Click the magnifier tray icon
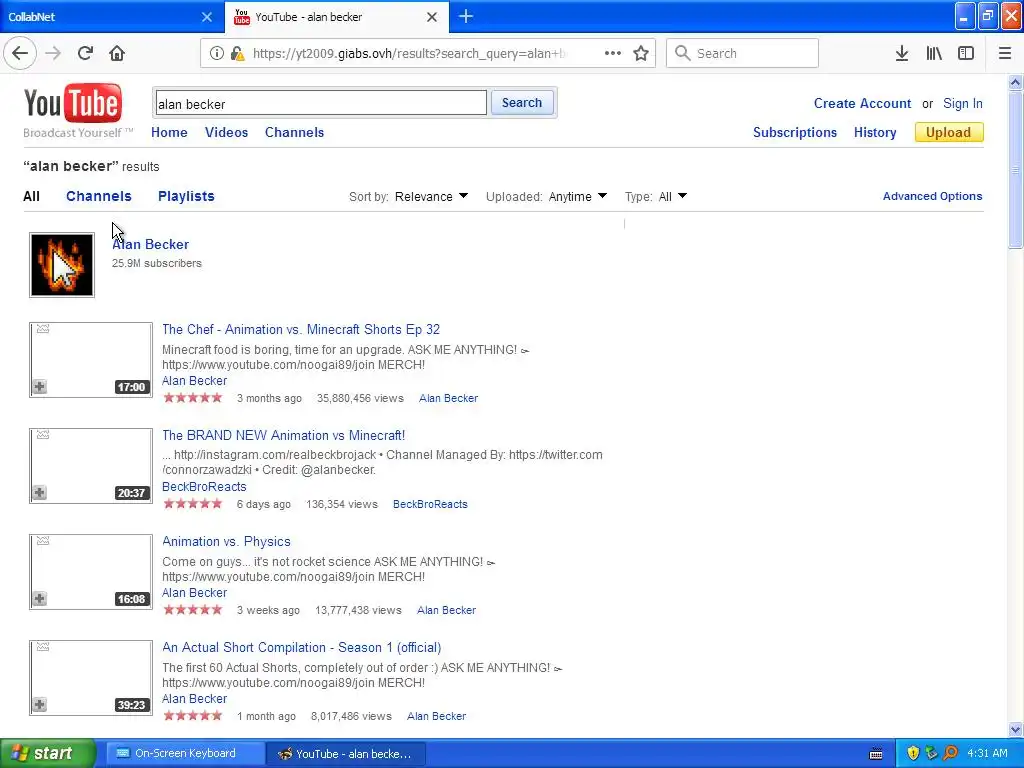Image resolution: width=1024 pixels, height=768 pixels. click(950, 753)
